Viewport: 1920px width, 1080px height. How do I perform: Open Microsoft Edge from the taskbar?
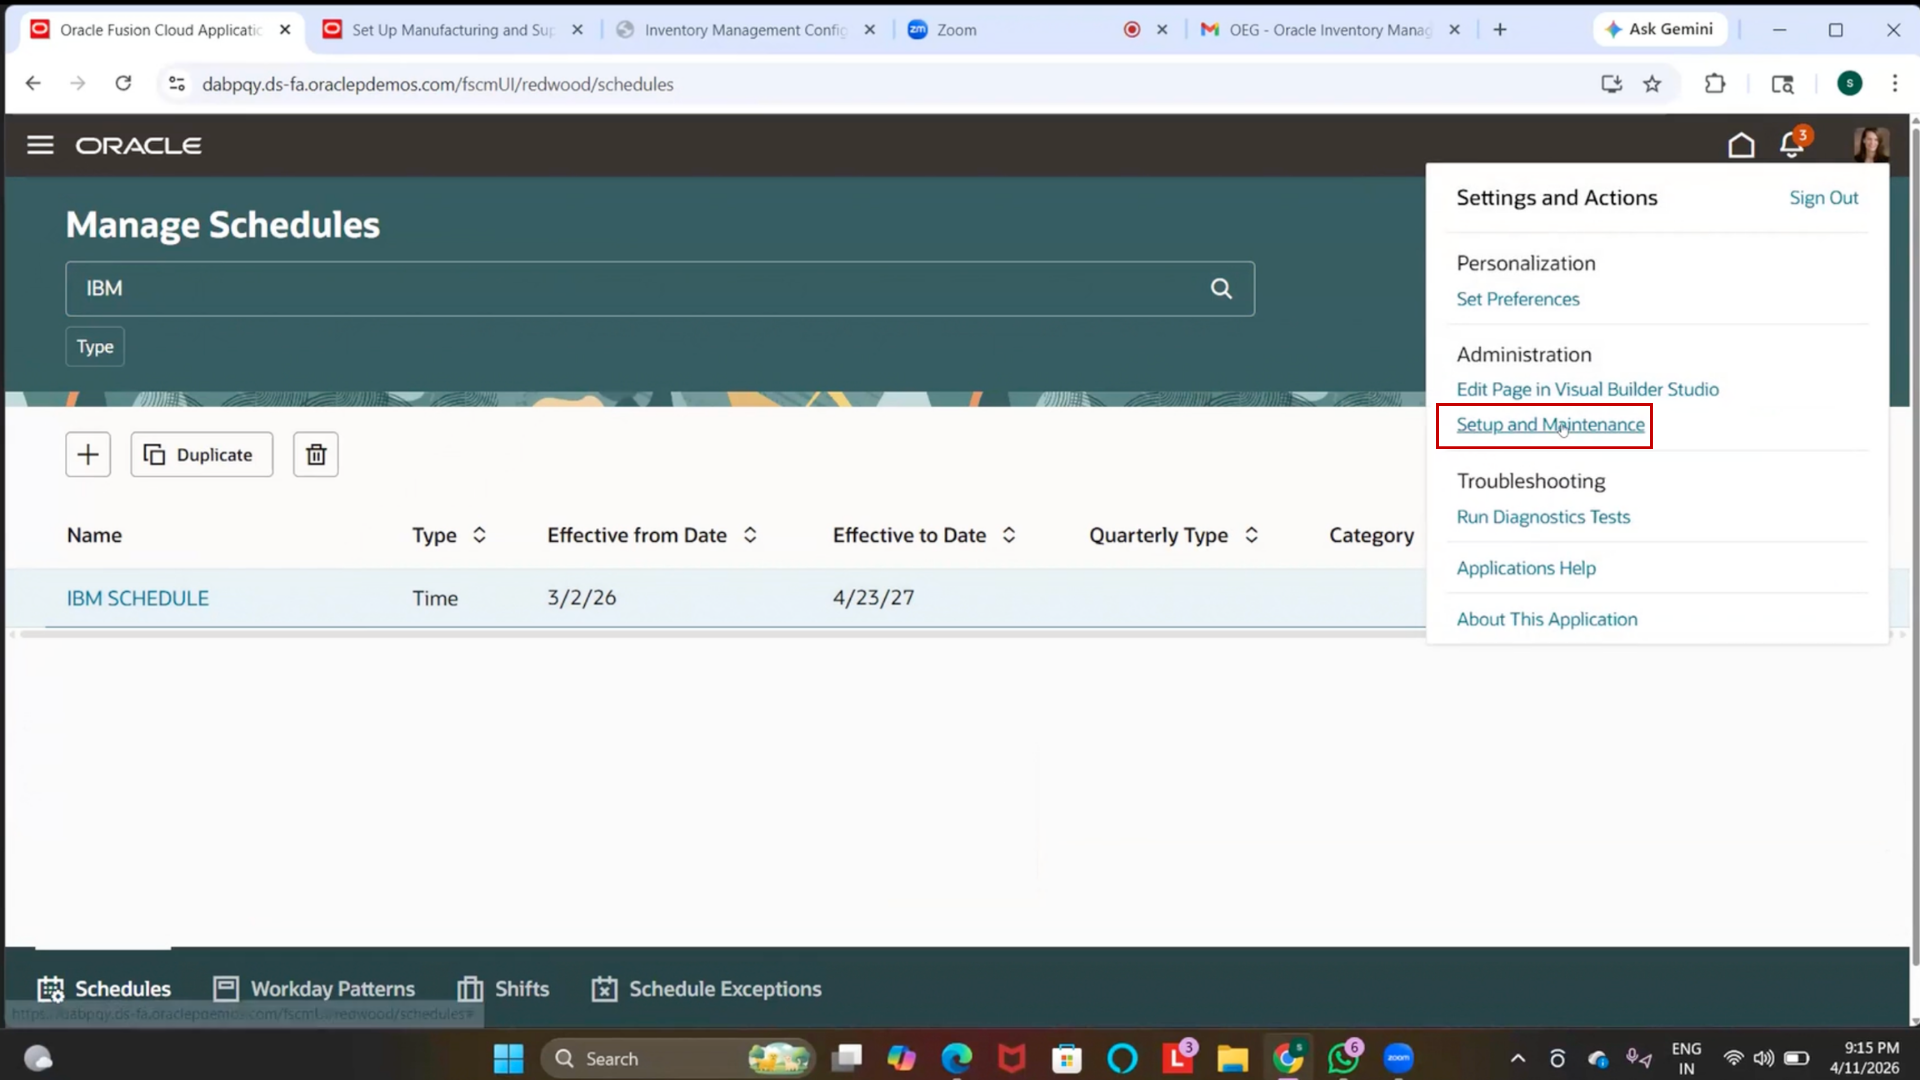click(x=956, y=1058)
